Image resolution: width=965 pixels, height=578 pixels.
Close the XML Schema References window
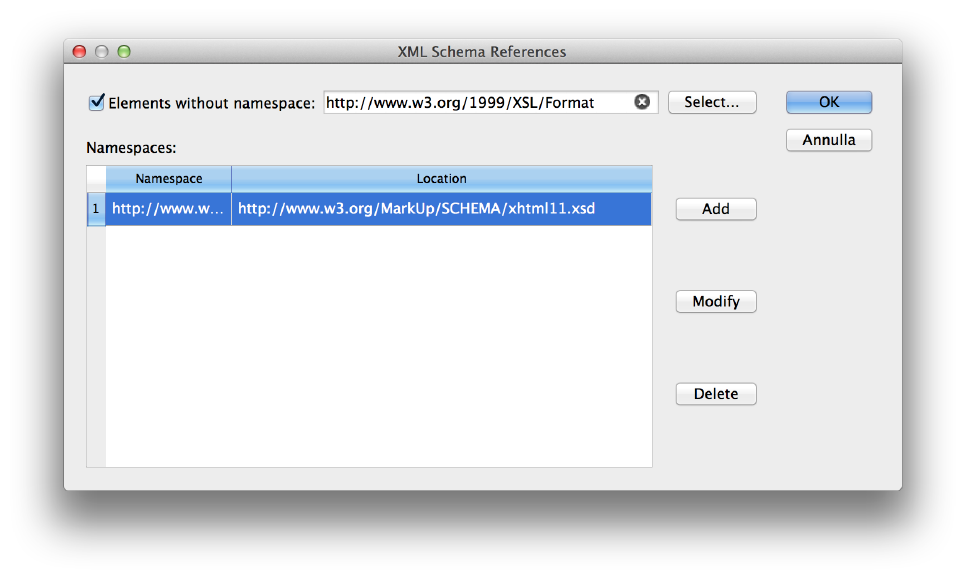(x=79, y=52)
